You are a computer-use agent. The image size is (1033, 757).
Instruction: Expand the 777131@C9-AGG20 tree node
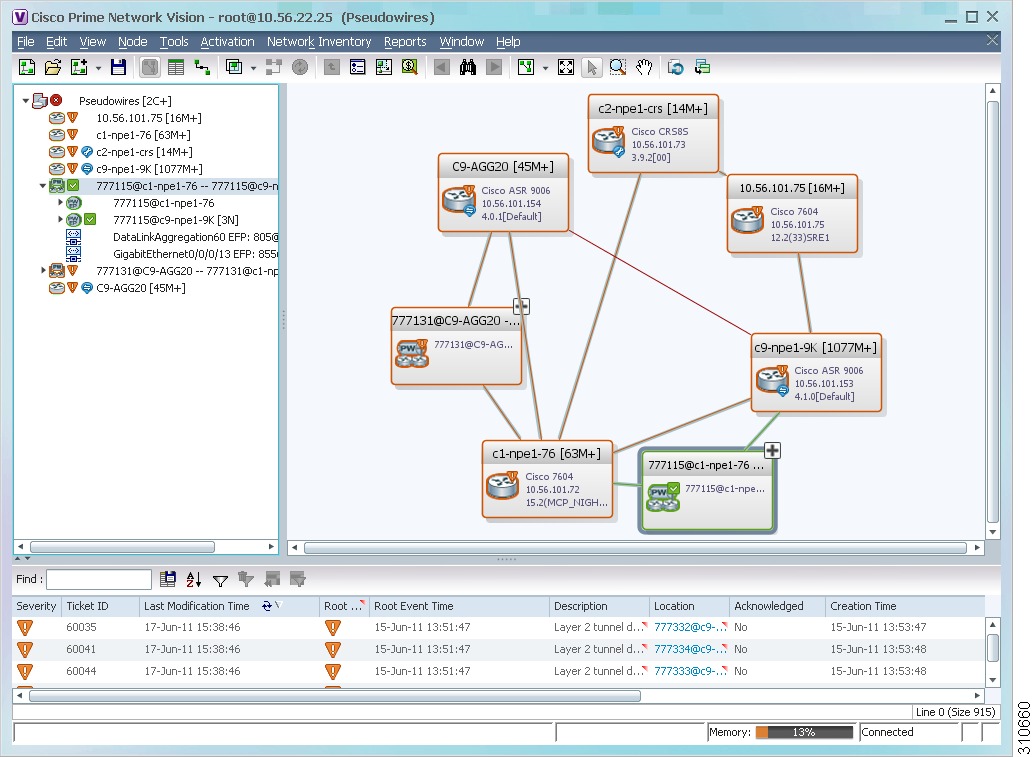coord(43,270)
